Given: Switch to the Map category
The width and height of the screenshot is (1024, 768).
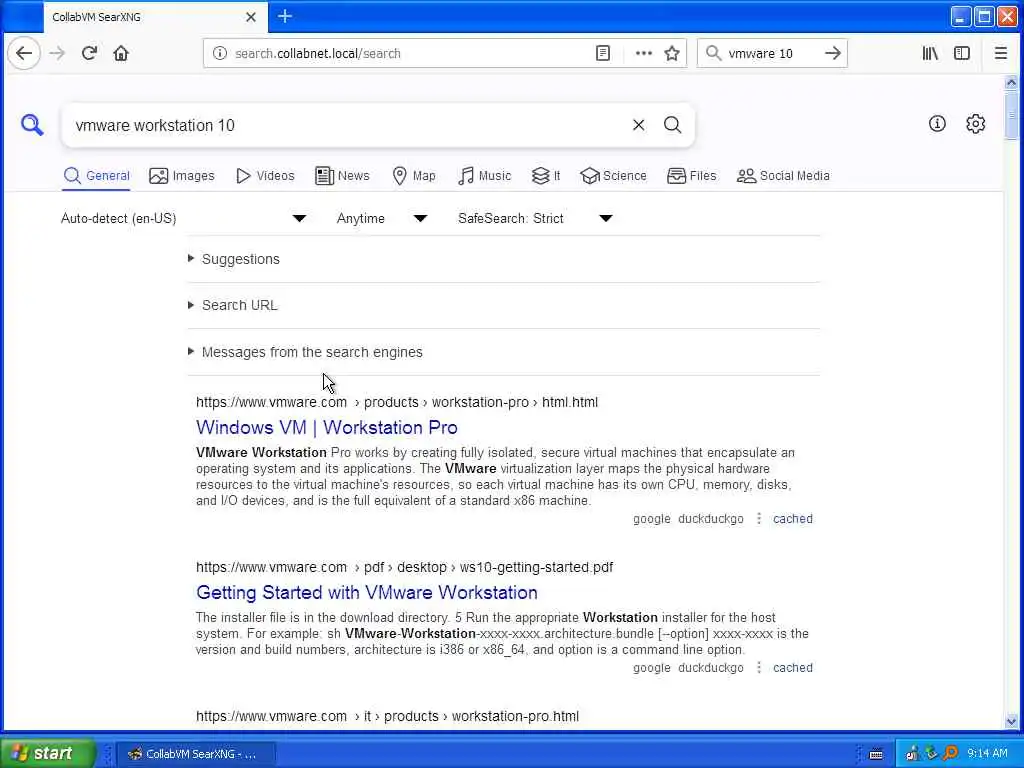Looking at the screenshot, I should point(414,176).
